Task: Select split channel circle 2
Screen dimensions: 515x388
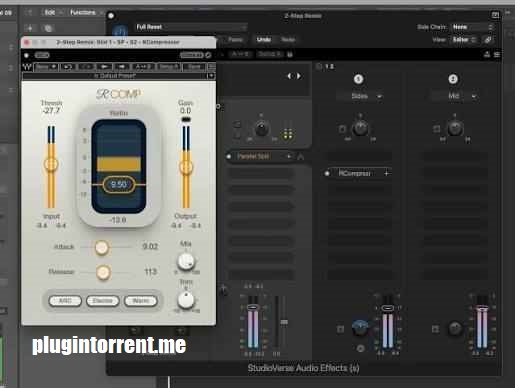Action: [x=453, y=79]
